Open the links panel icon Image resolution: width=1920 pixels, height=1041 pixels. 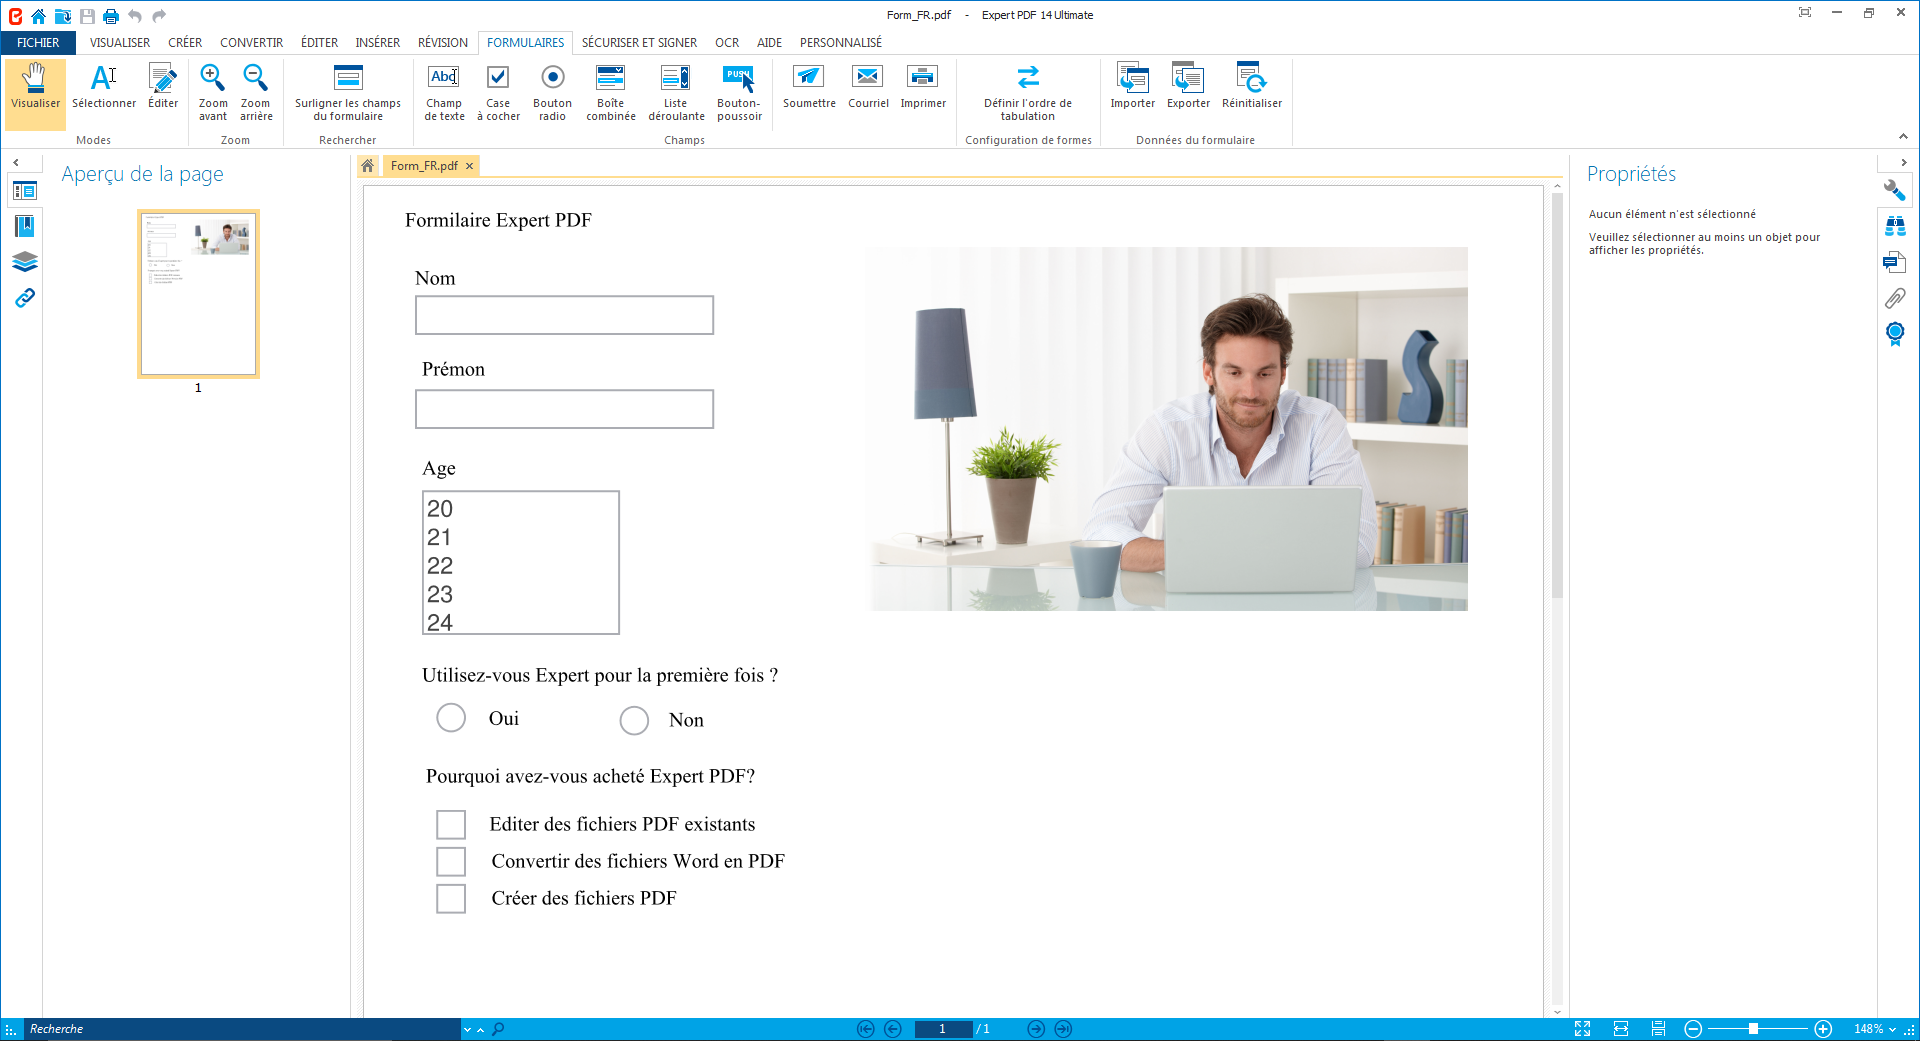tap(25, 298)
